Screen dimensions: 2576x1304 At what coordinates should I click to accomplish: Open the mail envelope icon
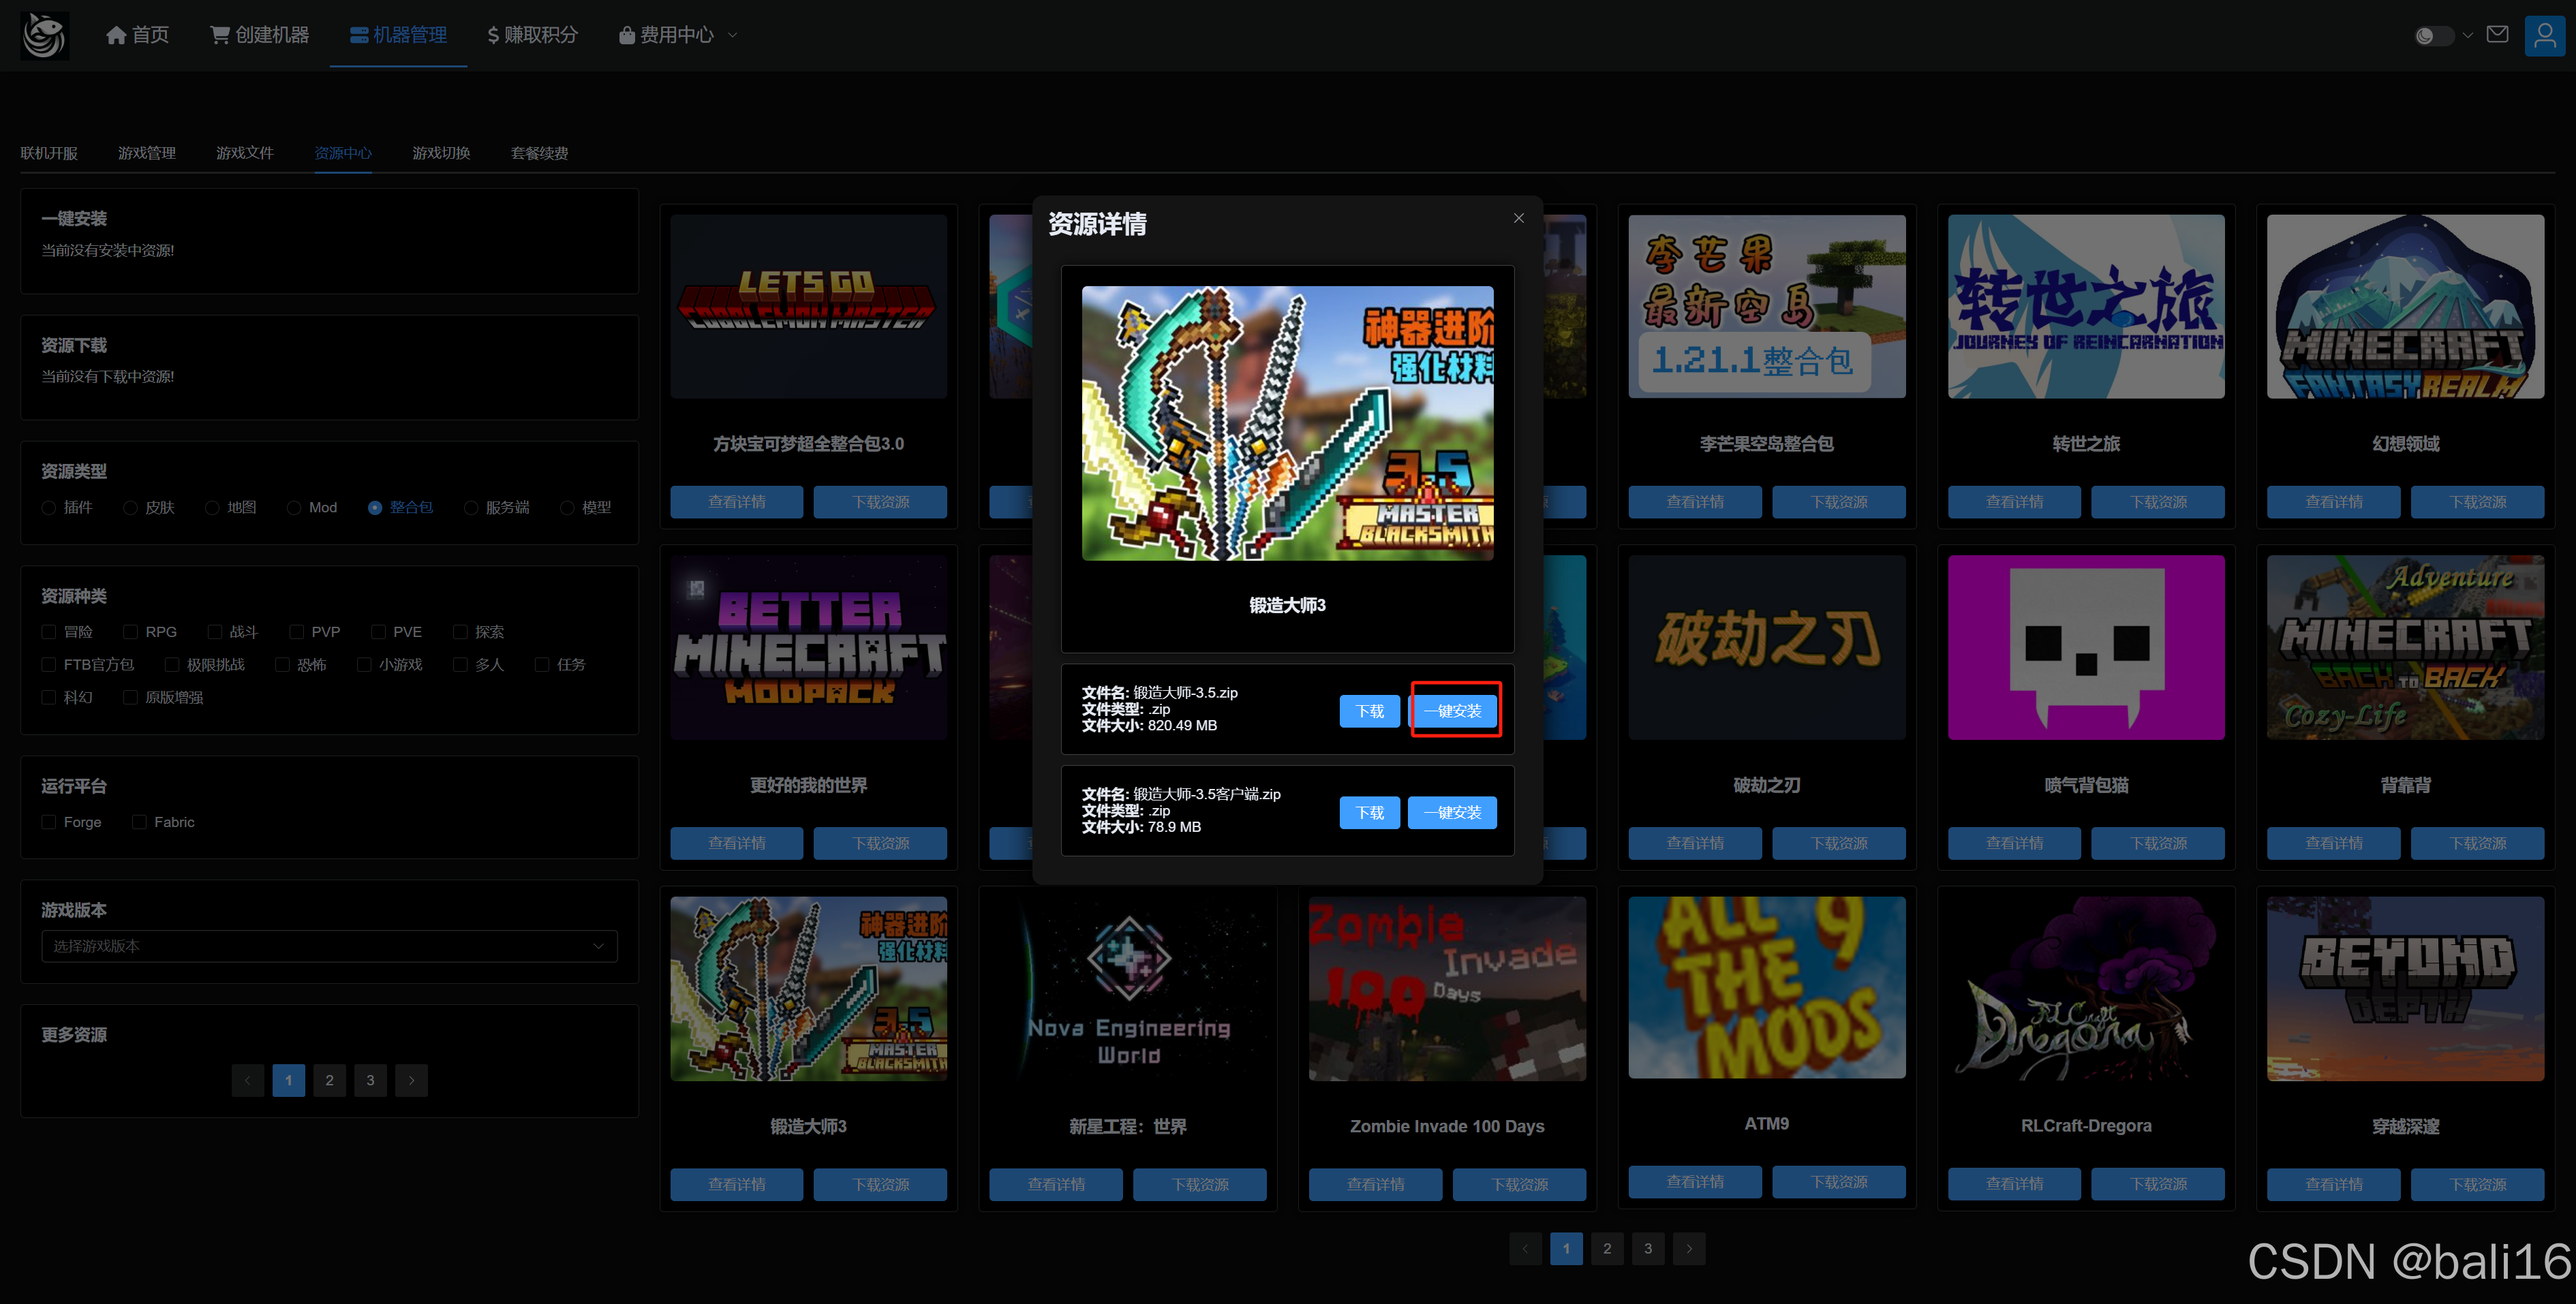coord(2497,35)
